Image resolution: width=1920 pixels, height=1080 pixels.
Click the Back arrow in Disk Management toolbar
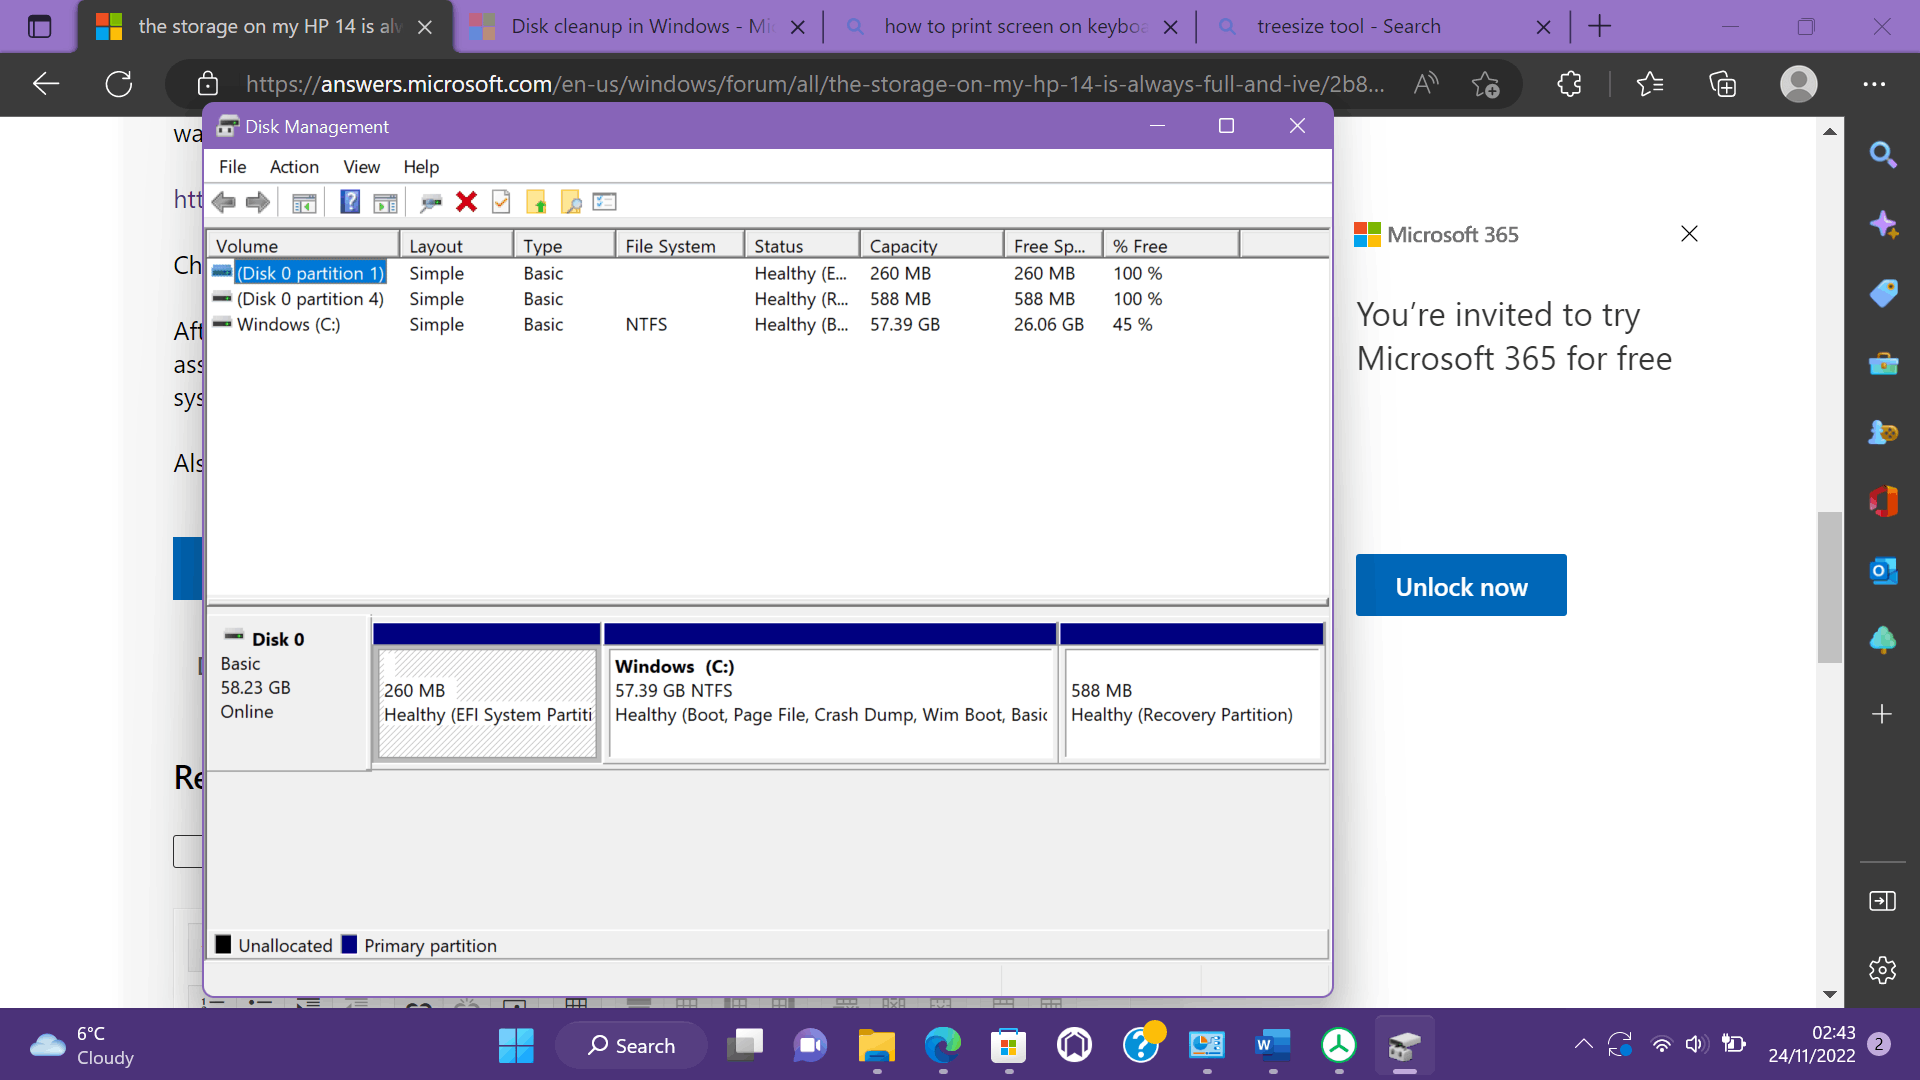click(224, 202)
